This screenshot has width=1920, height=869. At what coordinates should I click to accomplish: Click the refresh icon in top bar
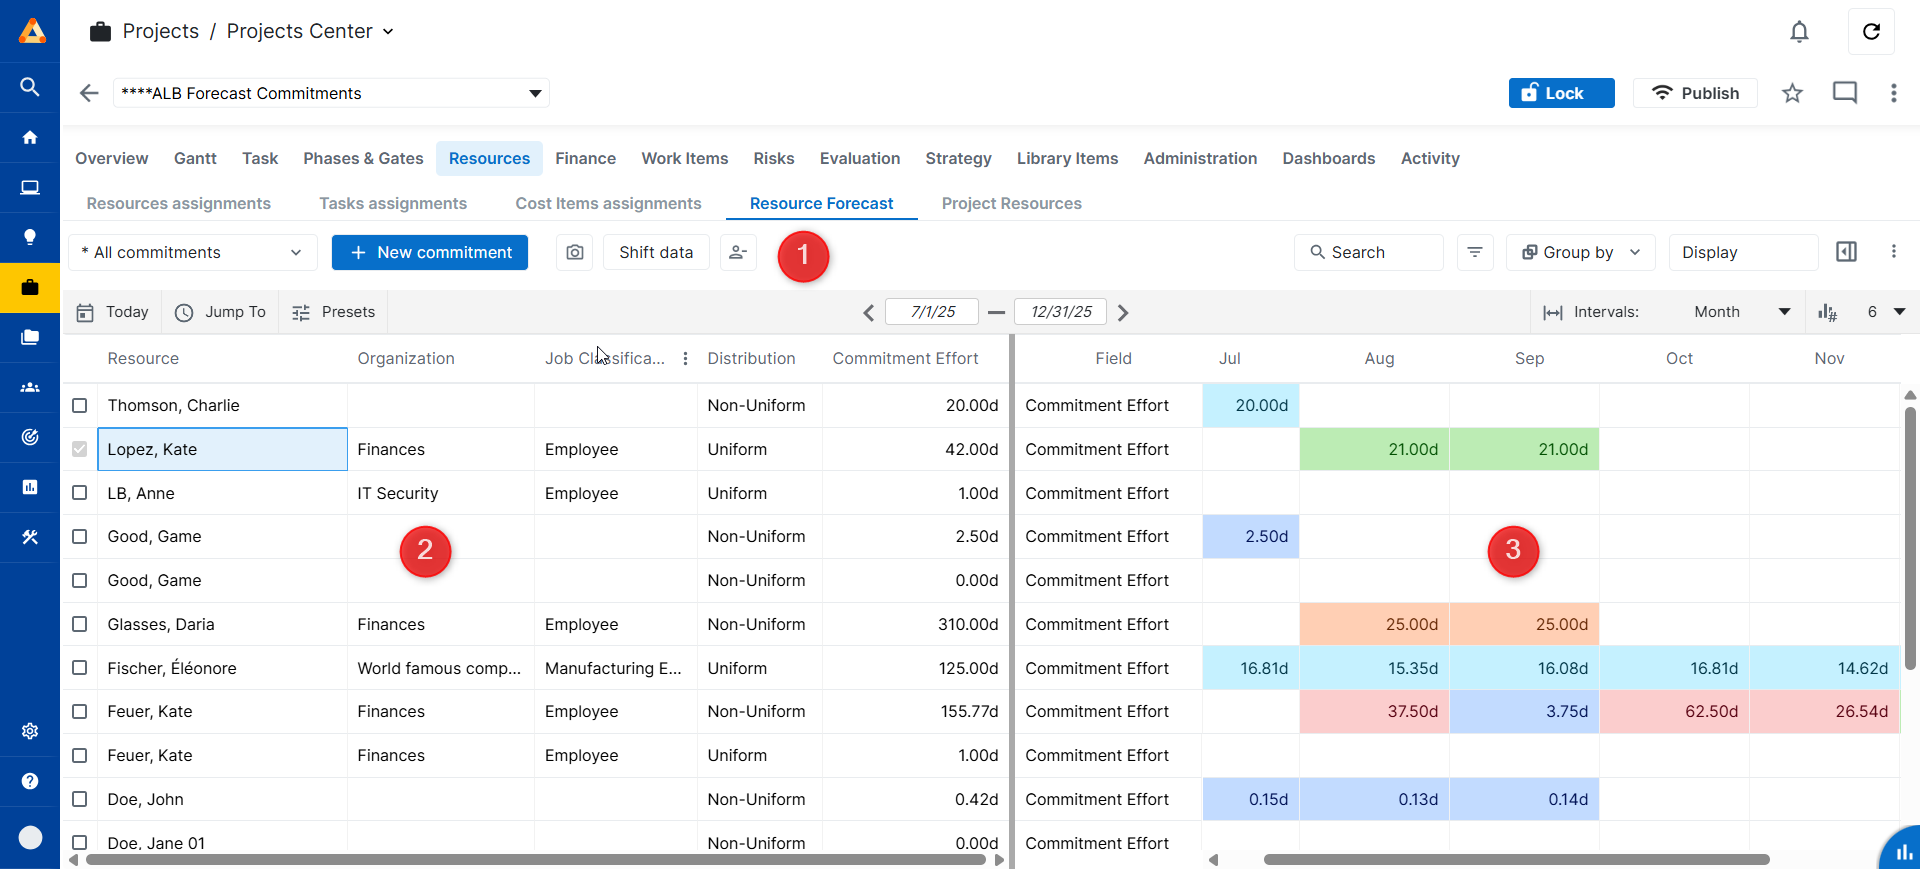pos(1871,32)
